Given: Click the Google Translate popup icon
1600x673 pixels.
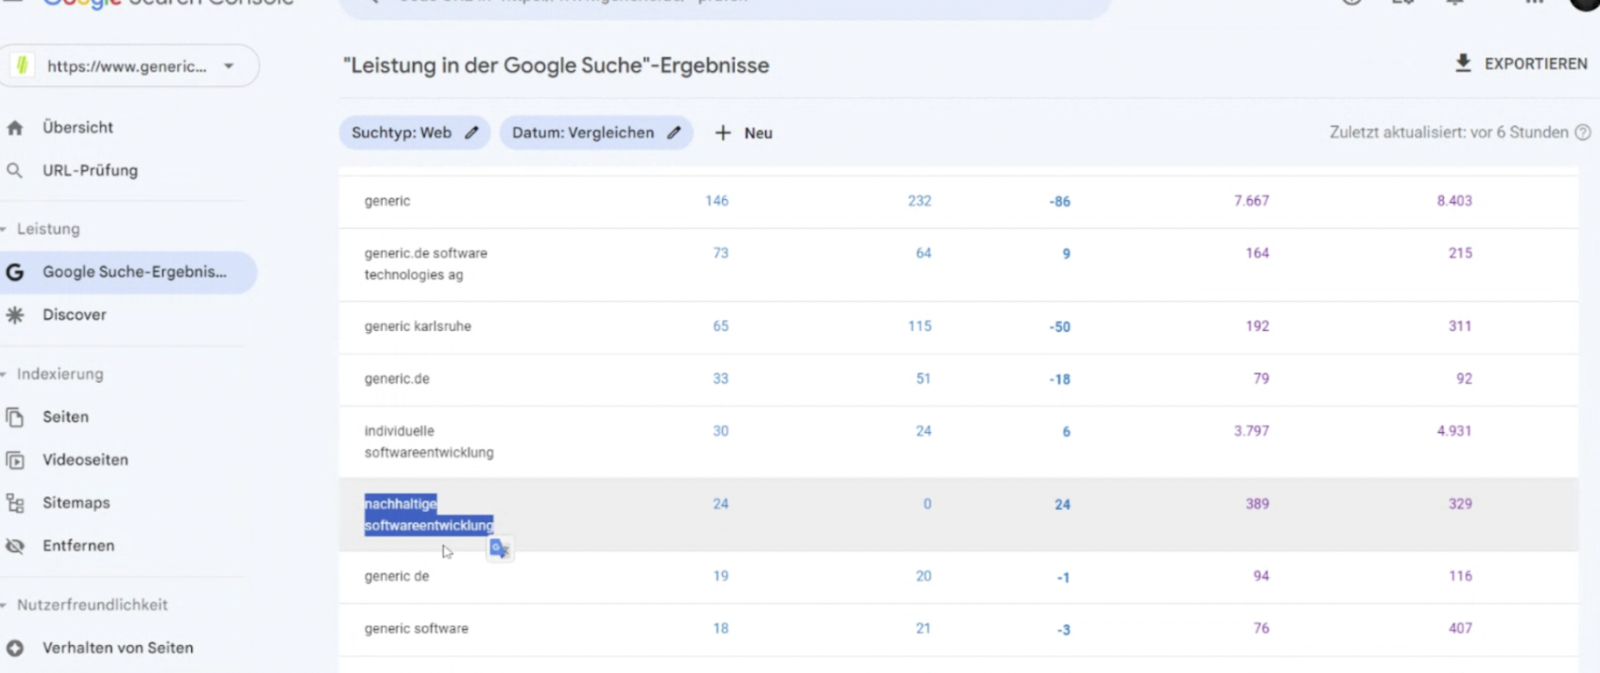Looking at the screenshot, I should coord(500,548).
